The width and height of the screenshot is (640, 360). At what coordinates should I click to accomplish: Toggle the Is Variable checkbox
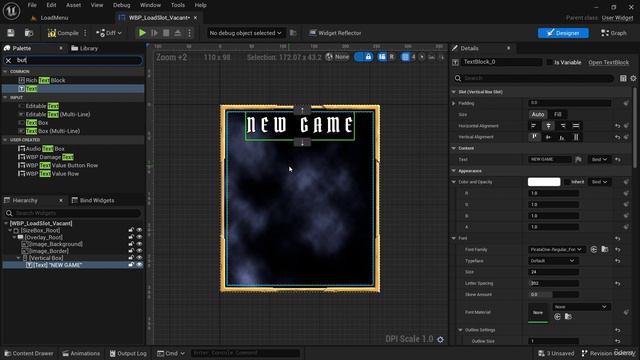coord(550,62)
